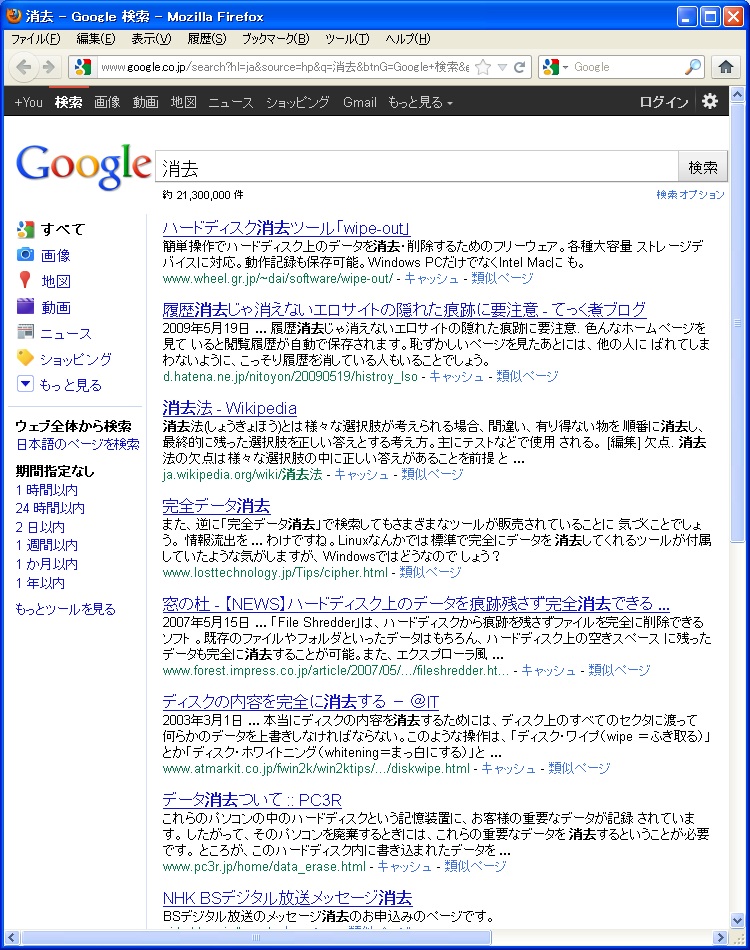Open the 表示(V) menu
The width and height of the screenshot is (750, 950).
click(151, 39)
